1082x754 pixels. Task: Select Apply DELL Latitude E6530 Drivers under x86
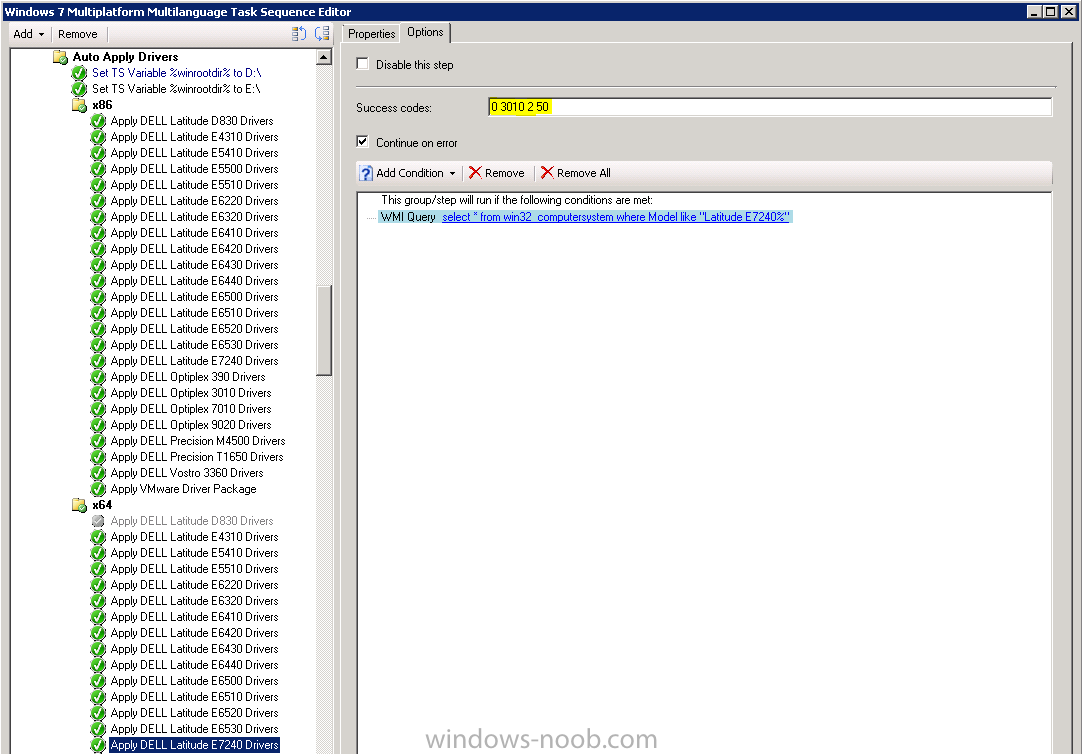click(x=195, y=345)
